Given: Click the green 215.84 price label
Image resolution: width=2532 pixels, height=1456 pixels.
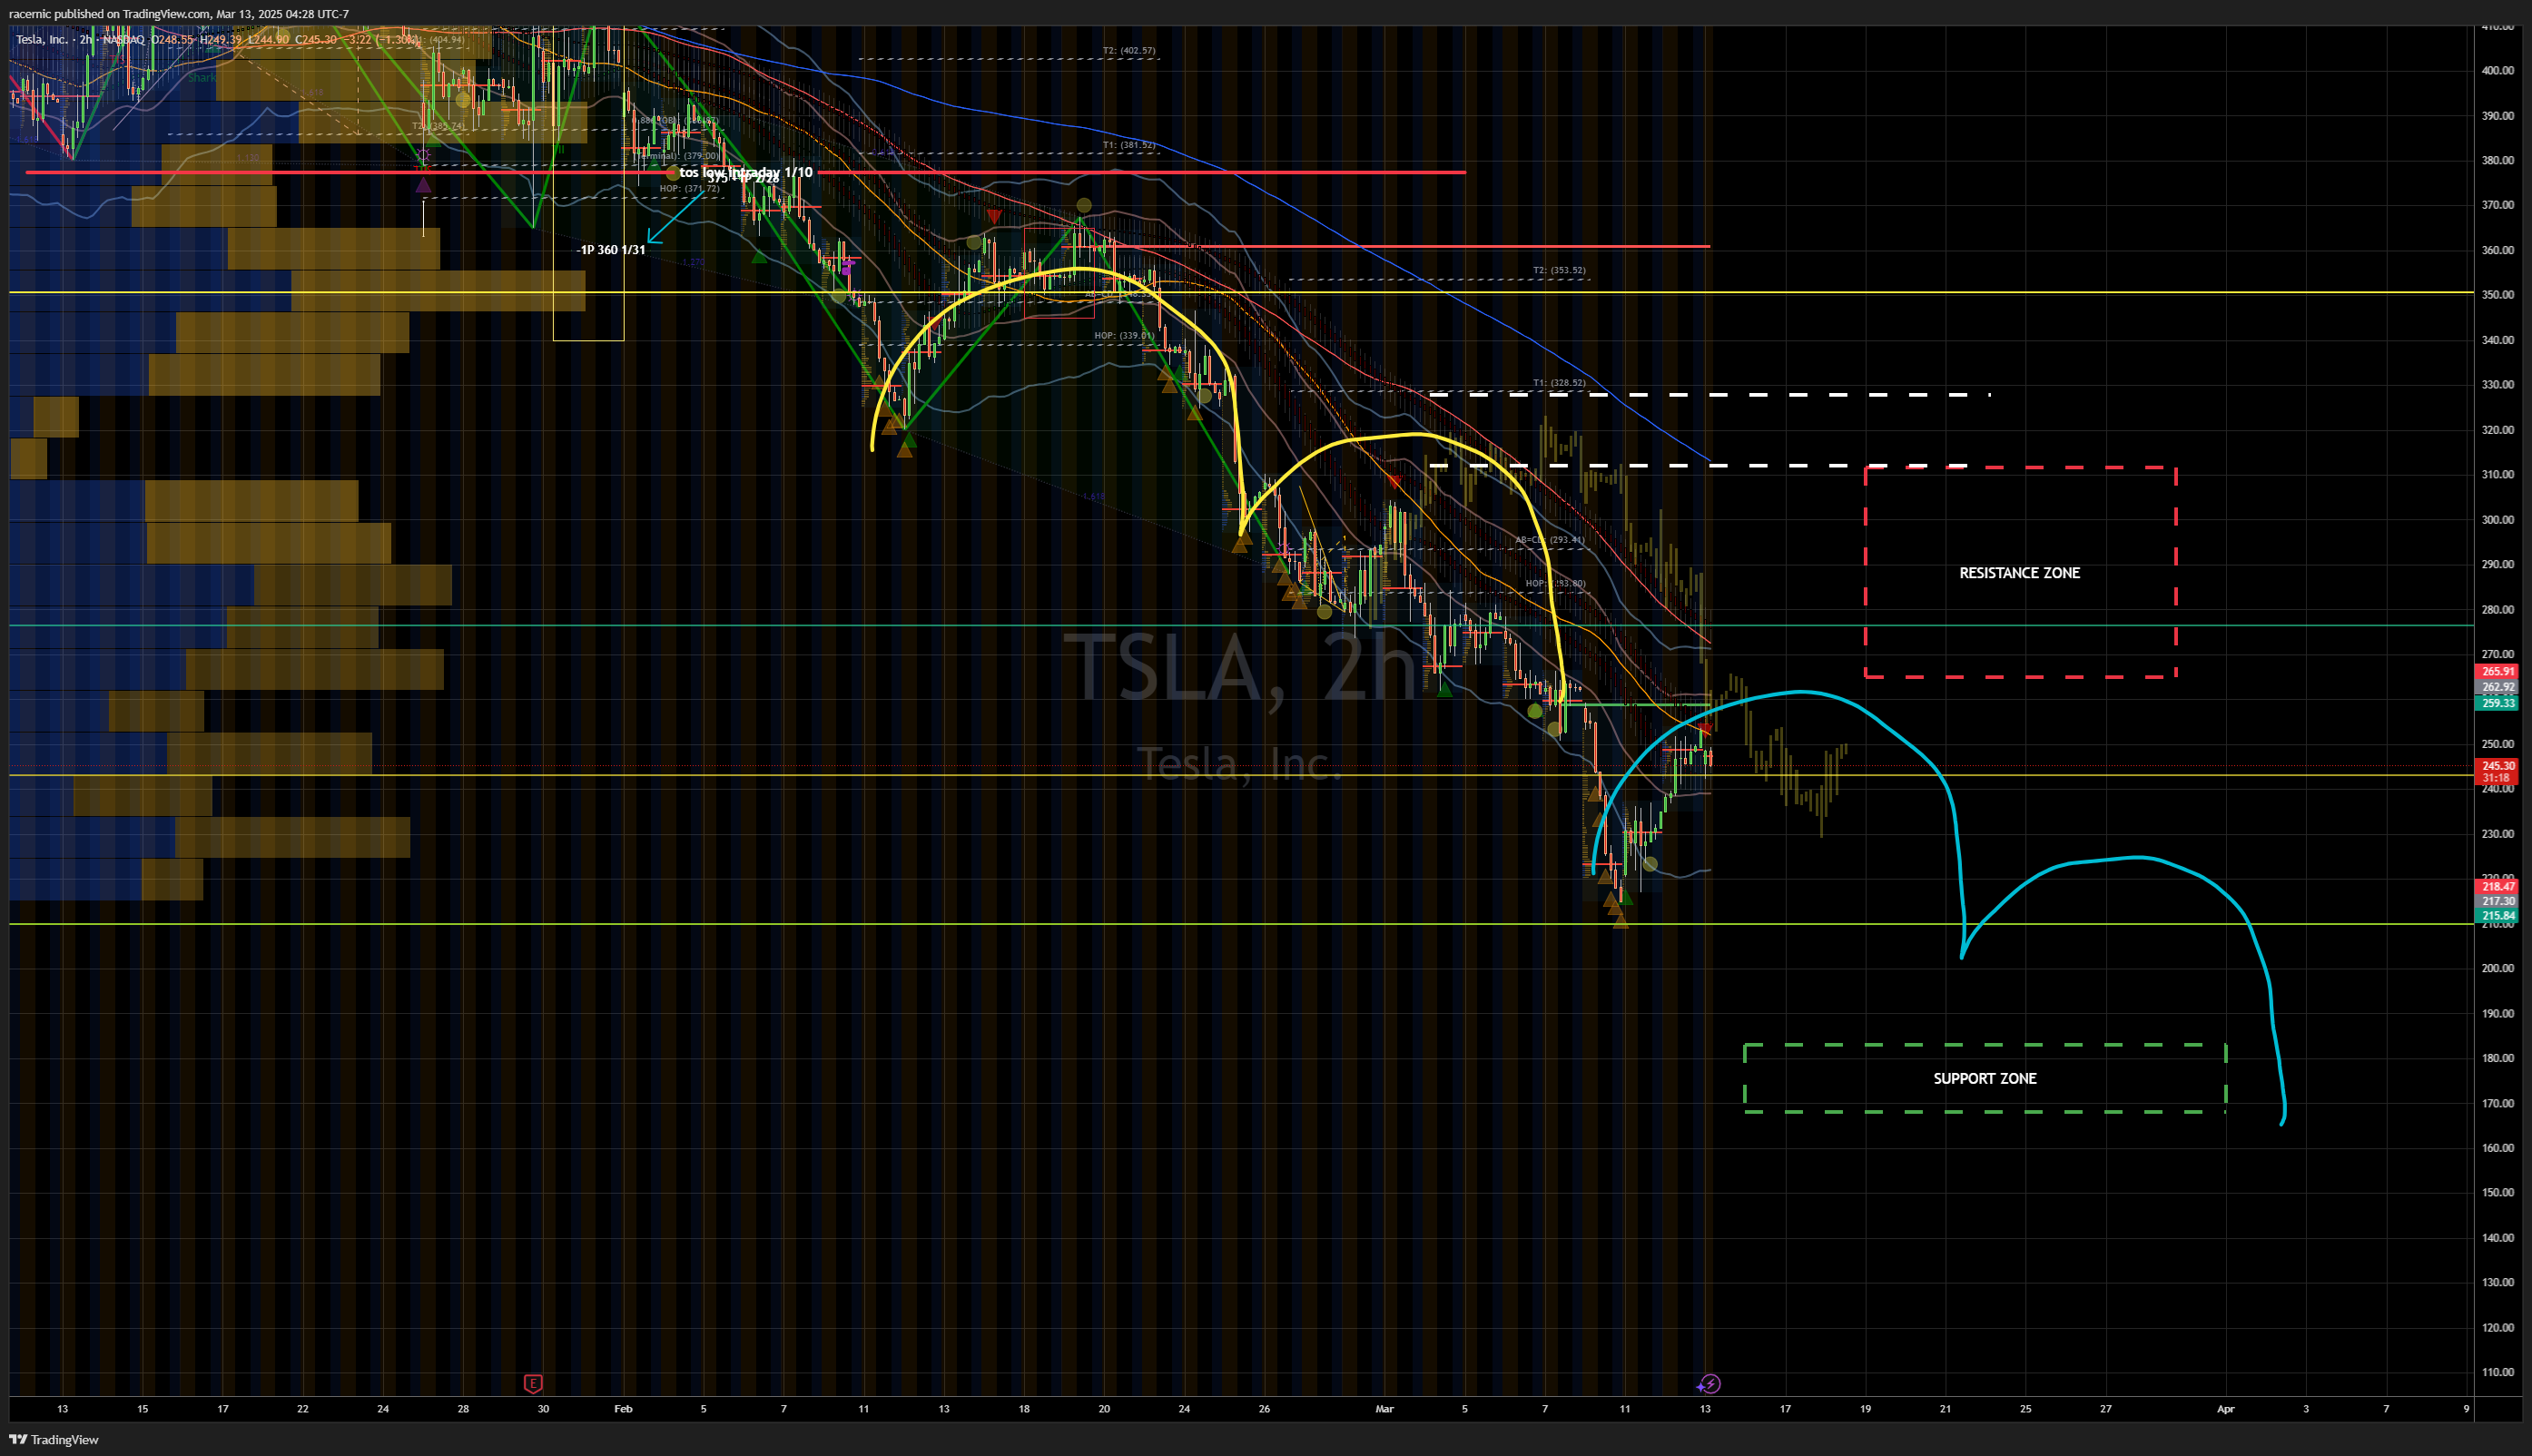Looking at the screenshot, I should [x=2497, y=916].
